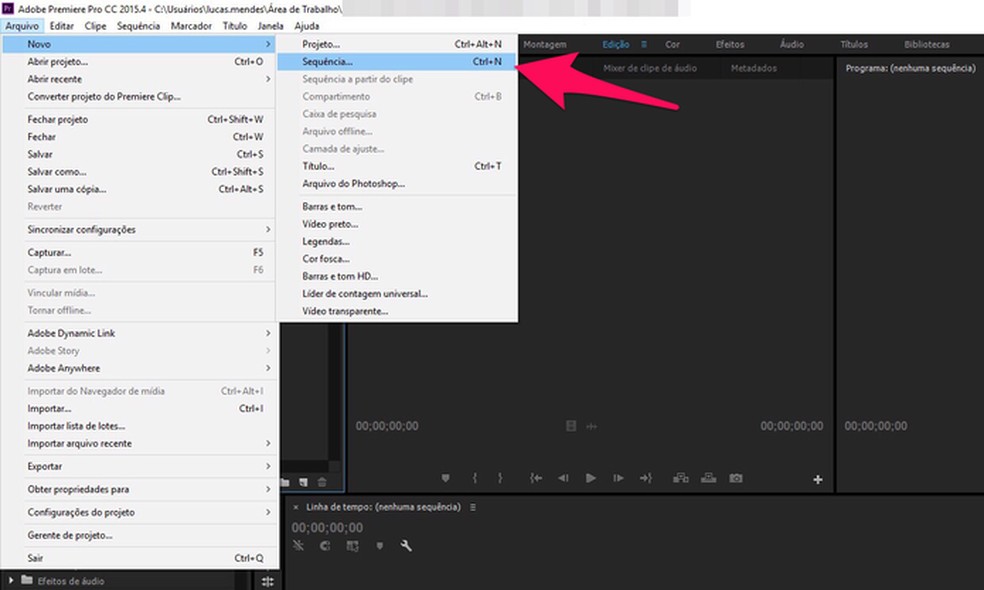Choose Importar... in the Arquivo menu
984x590 pixels.
click(x=50, y=408)
